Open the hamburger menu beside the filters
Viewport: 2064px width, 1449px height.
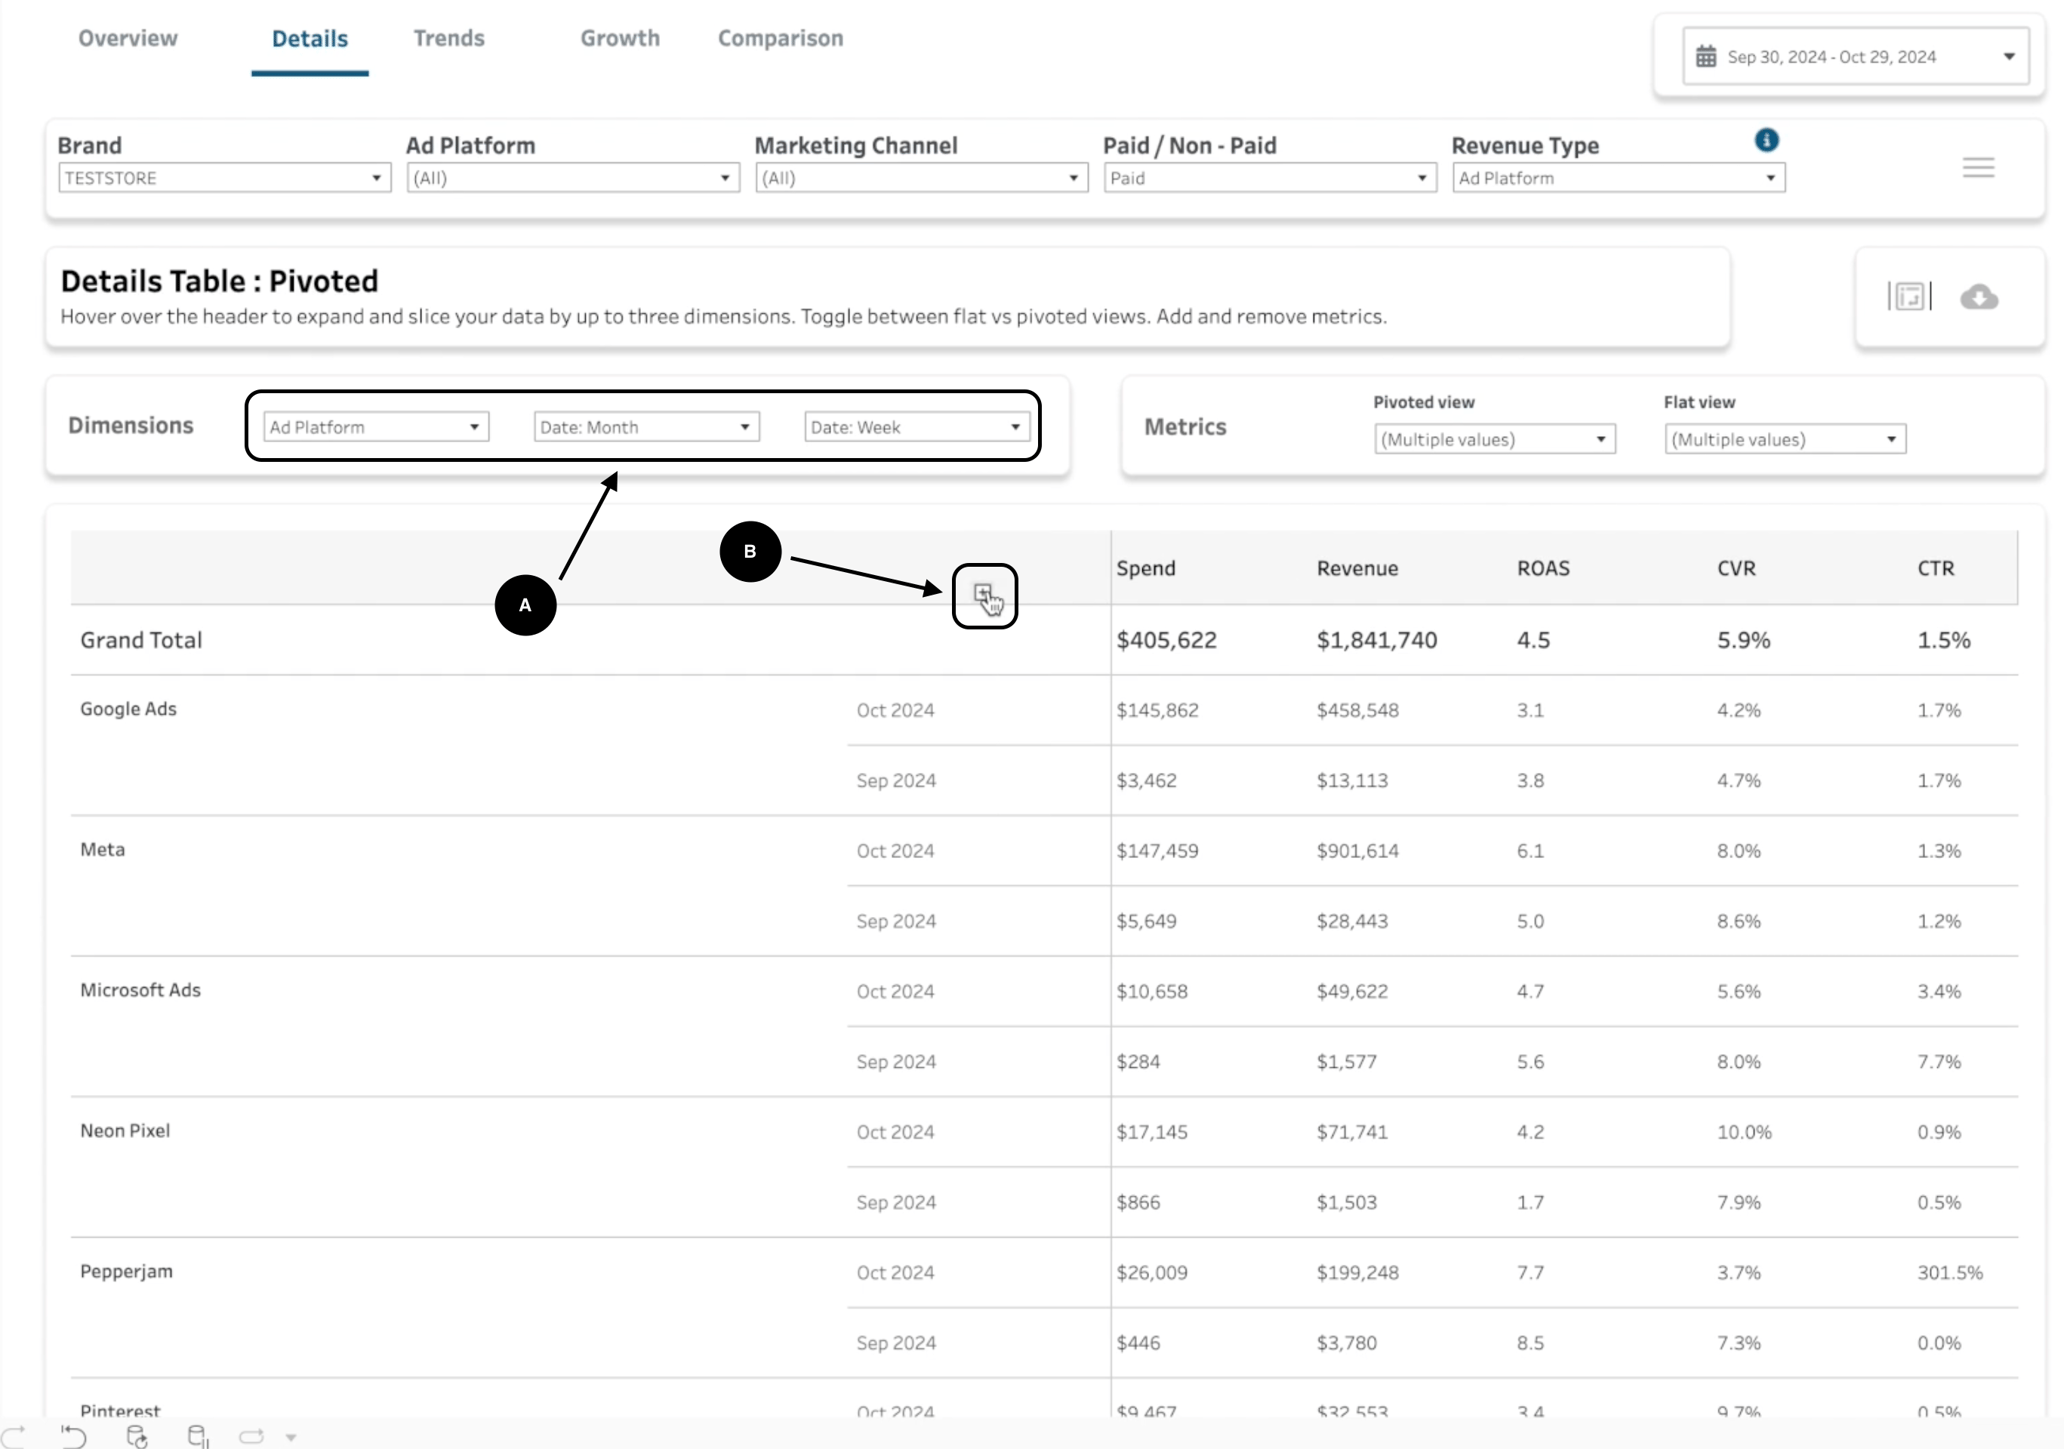click(1978, 167)
